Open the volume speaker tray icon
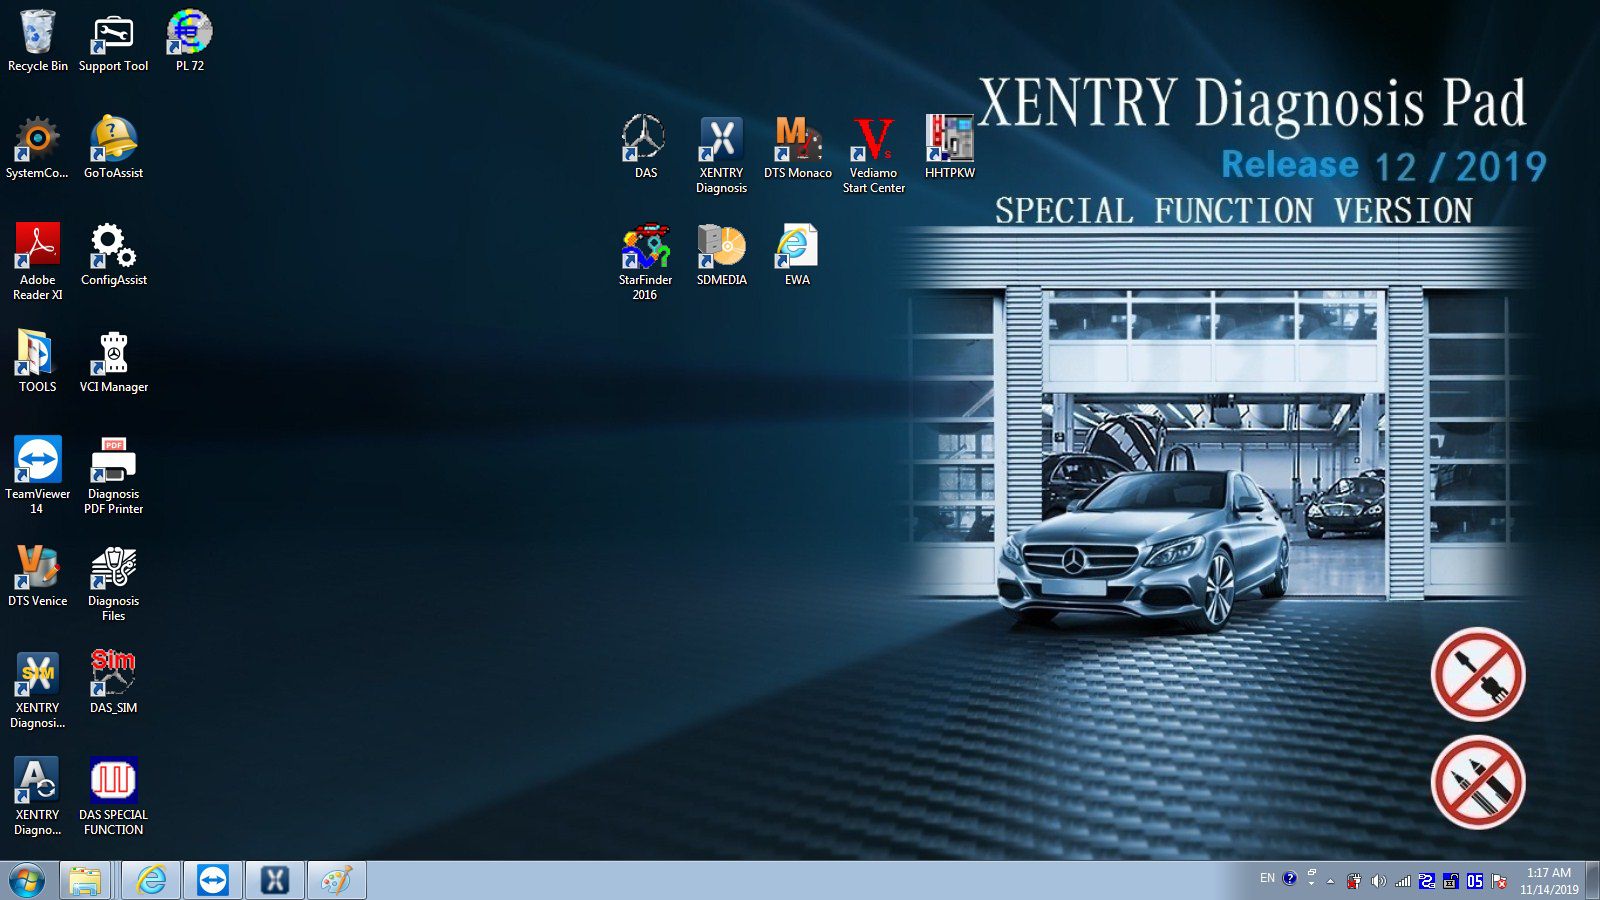1600x900 pixels. [x=1378, y=881]
